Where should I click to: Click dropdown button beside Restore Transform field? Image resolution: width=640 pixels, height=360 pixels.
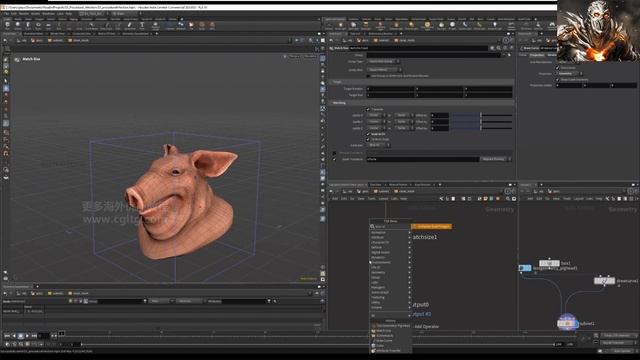(495, 159)
